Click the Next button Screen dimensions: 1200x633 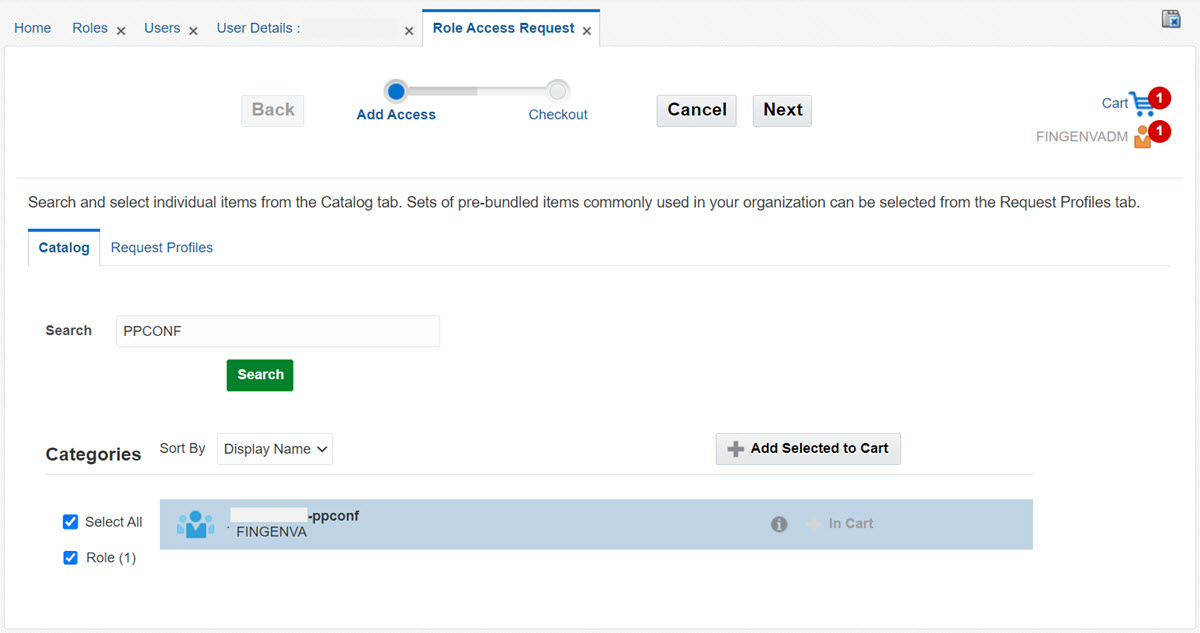pos(781,110)
